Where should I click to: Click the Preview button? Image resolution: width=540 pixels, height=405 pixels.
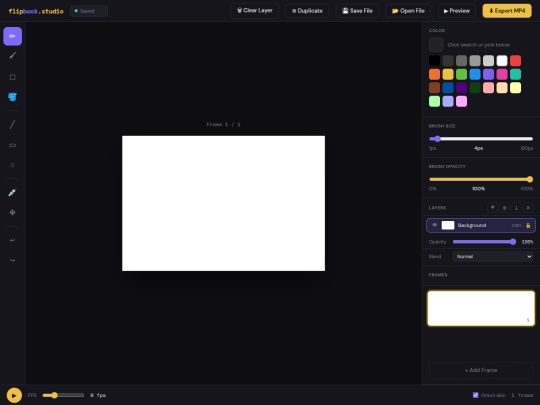tap(457, 11)
